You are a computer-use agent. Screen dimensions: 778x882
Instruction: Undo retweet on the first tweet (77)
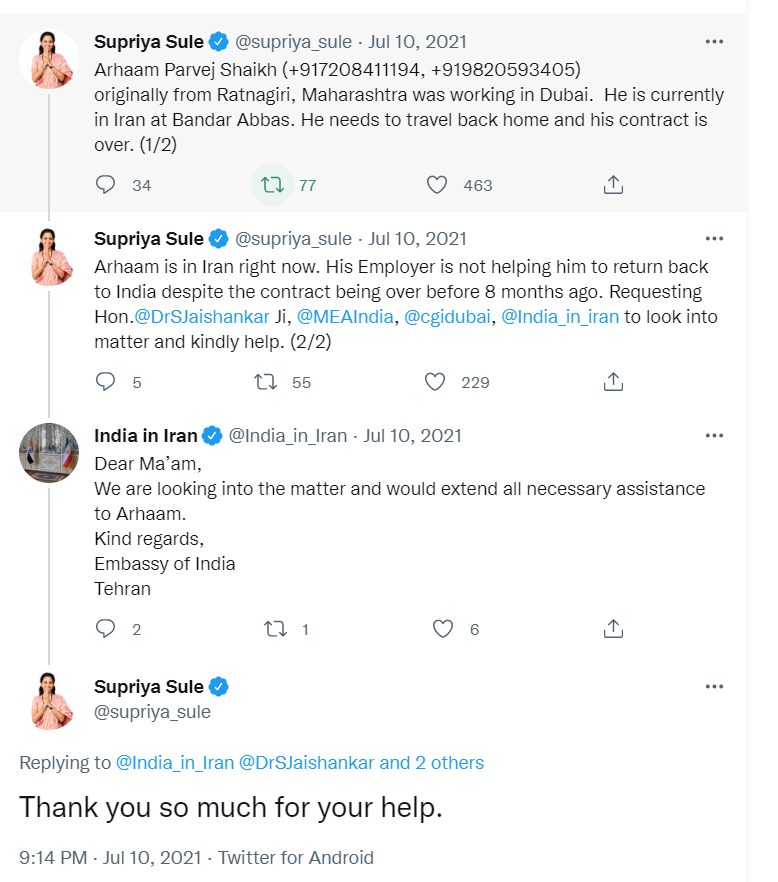pyautogui.click(x=272, y=185)
